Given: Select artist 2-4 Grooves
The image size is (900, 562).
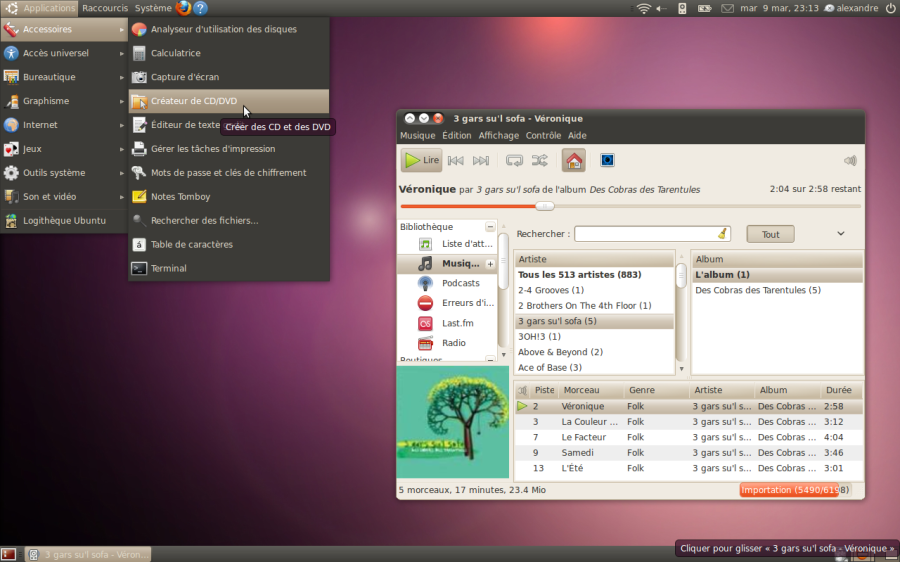Looking at the screenshot, I should pos(594,290).
